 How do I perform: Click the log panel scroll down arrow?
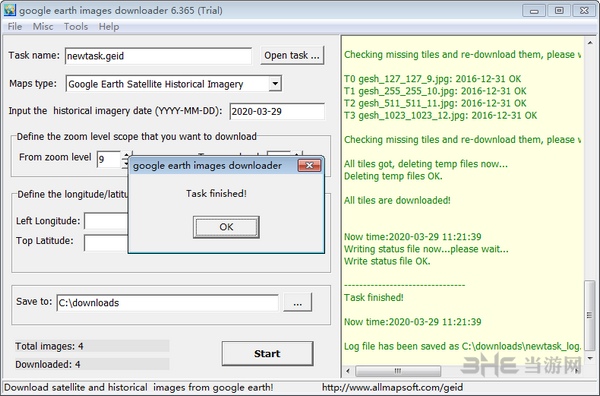point(590,359)
